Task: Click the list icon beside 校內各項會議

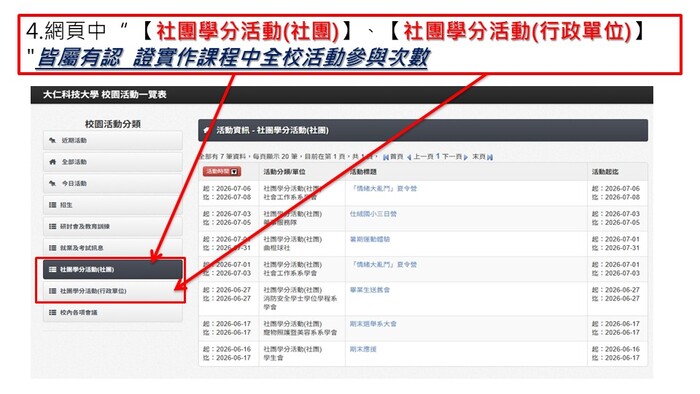Action: pos(52,312)
